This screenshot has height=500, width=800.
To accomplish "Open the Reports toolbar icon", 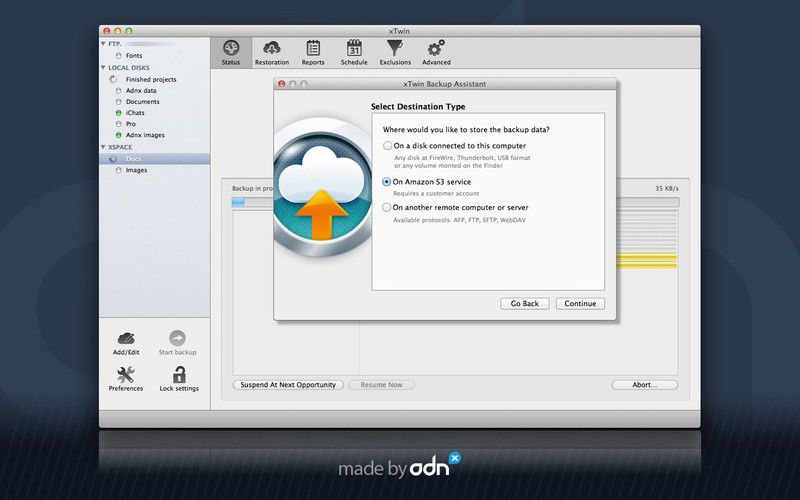I will coord(313,48).
